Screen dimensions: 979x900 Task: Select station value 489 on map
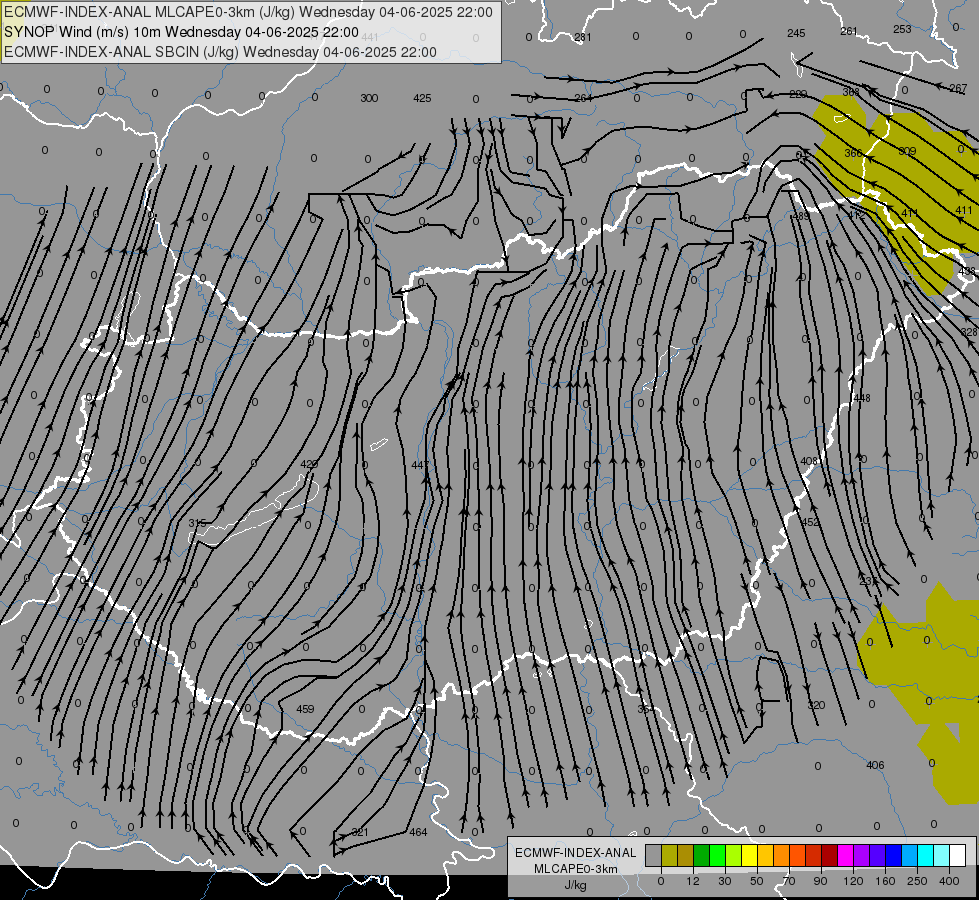coord(800,216)
